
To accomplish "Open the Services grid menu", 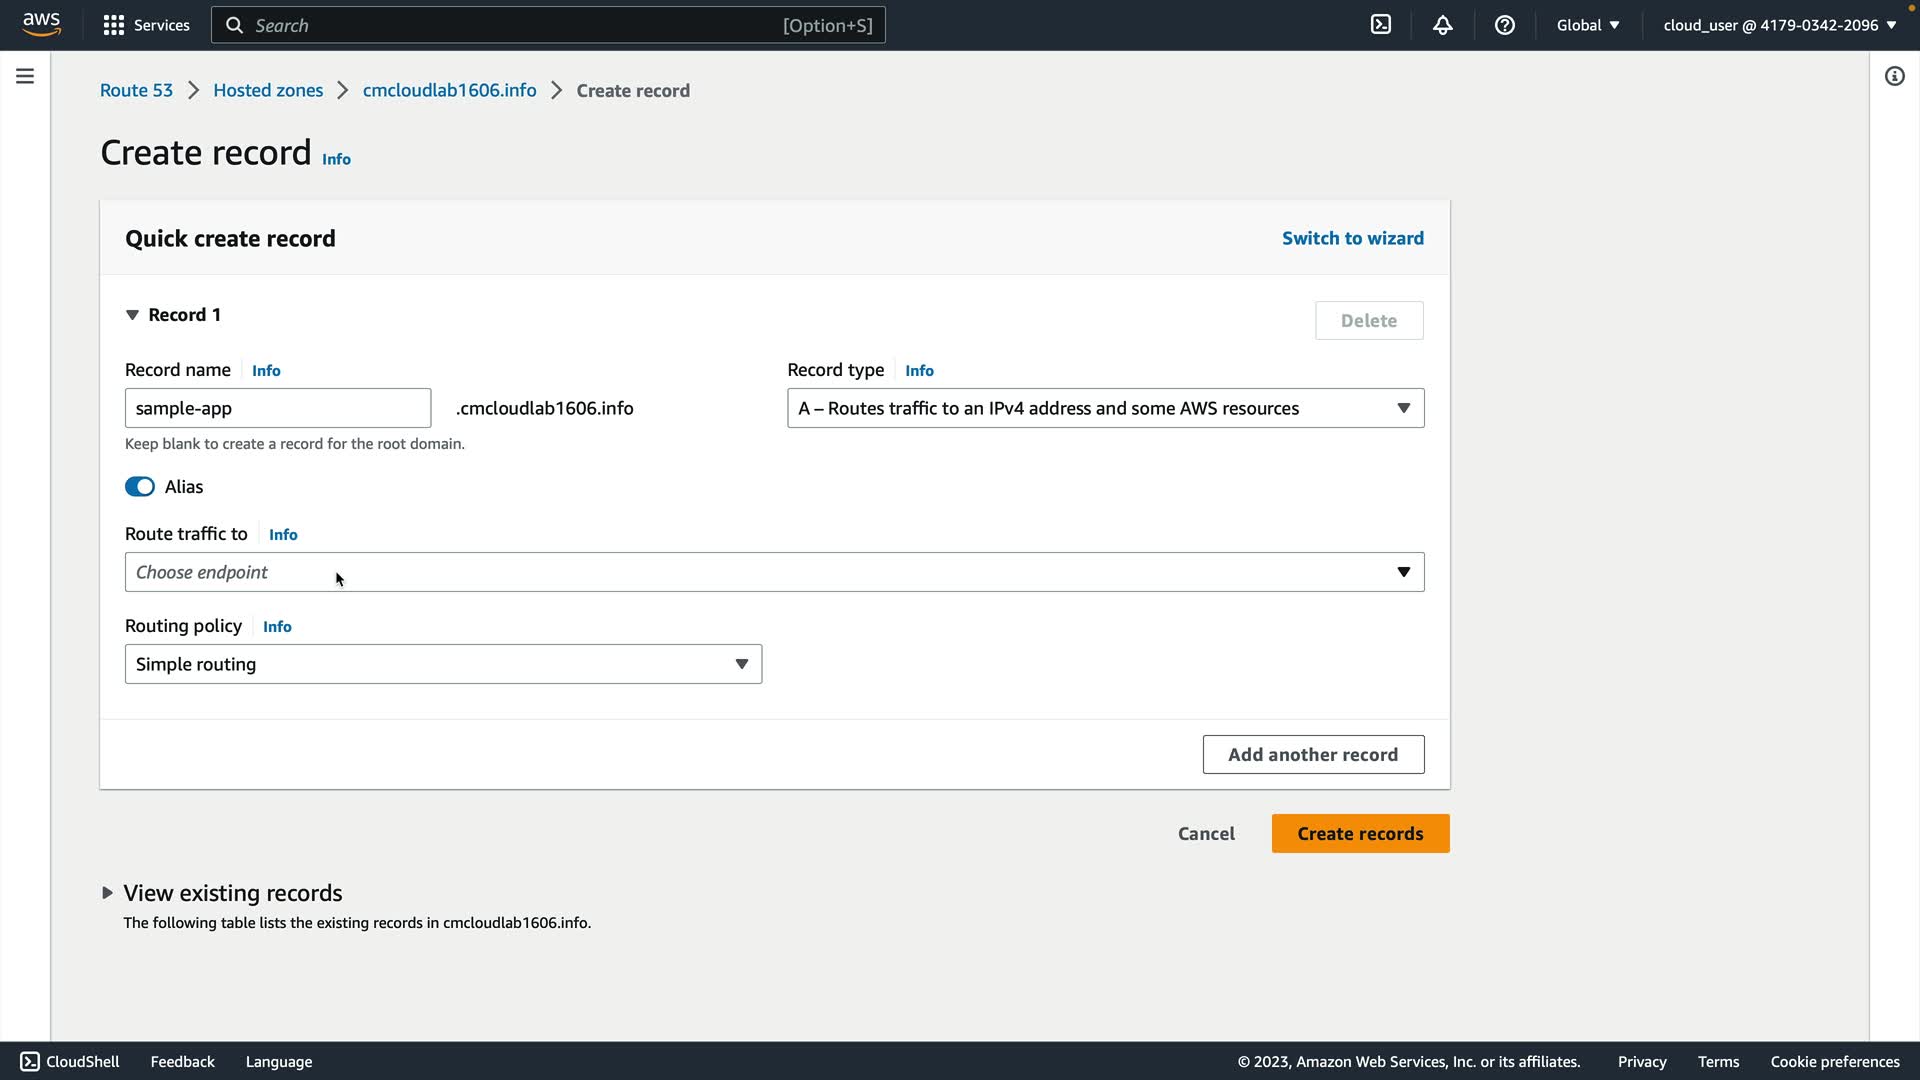I will coord(146,25).
